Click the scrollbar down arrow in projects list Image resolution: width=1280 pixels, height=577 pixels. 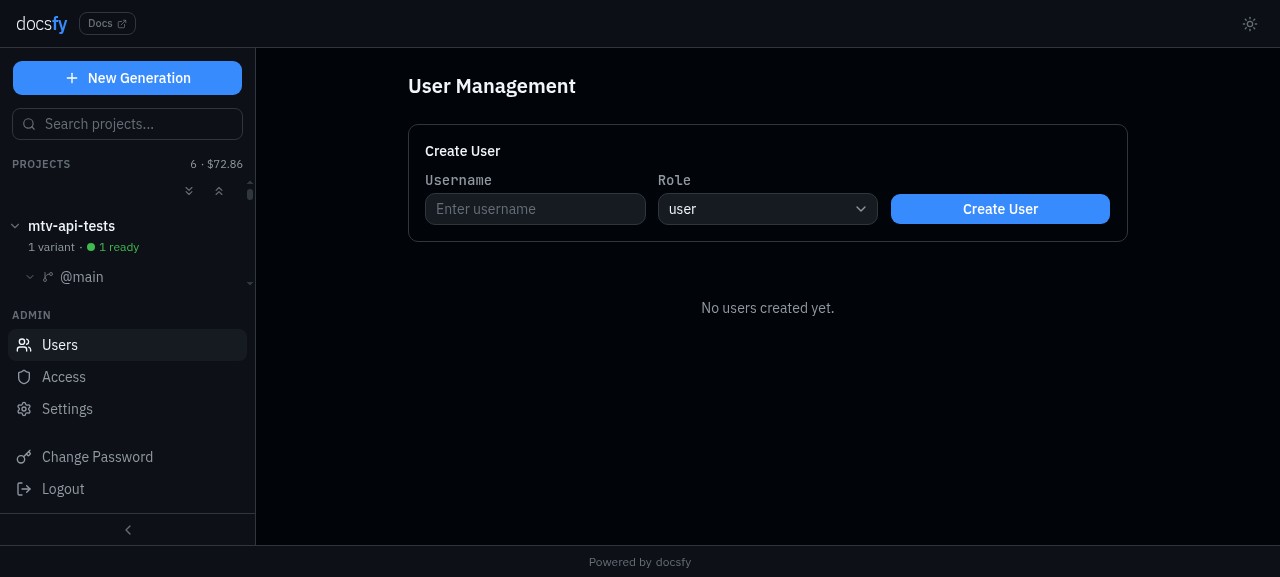(250, 284)
